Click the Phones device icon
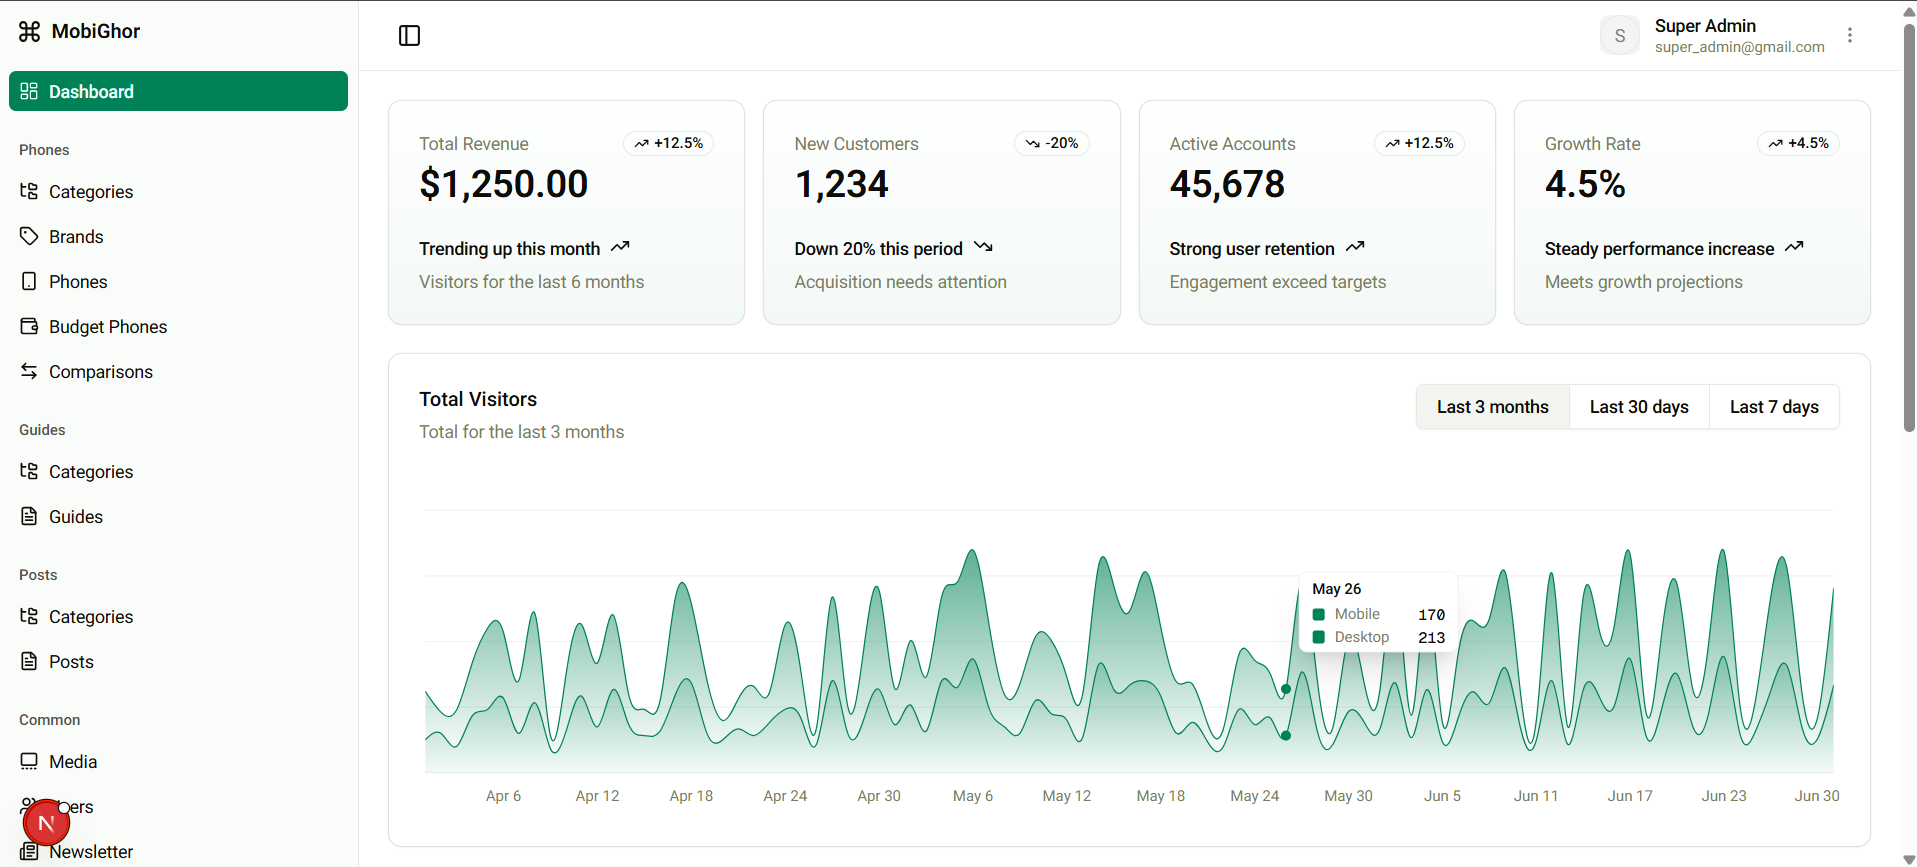 coord(29,281)
